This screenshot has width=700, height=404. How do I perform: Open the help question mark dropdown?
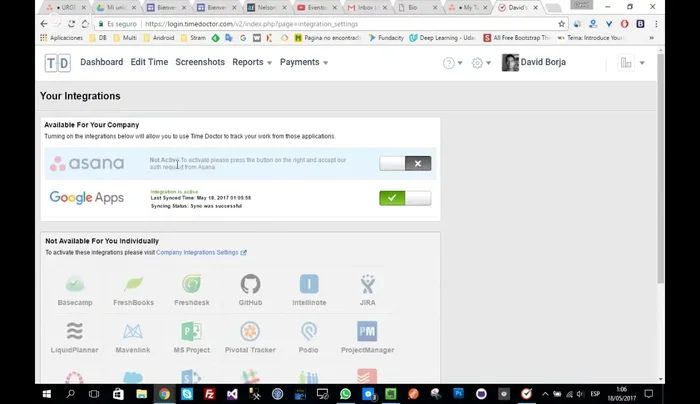click(452, 63)
